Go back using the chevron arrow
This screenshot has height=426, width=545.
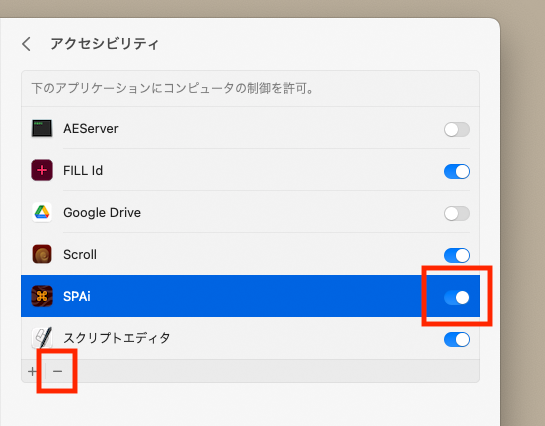point(26,44)
